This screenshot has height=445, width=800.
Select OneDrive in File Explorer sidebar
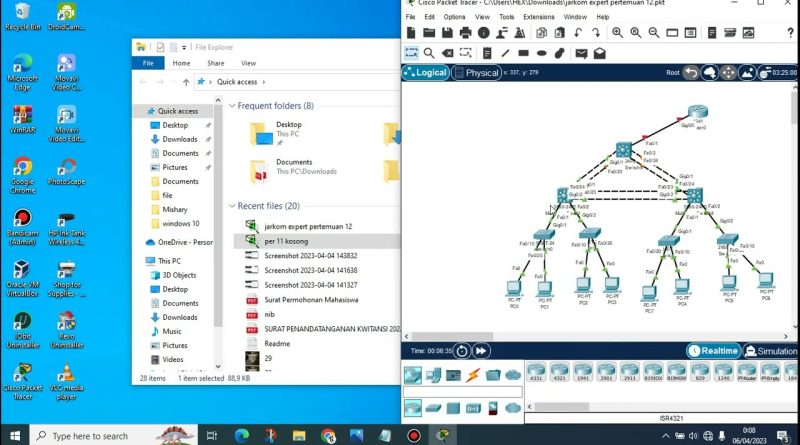point(179,242)
